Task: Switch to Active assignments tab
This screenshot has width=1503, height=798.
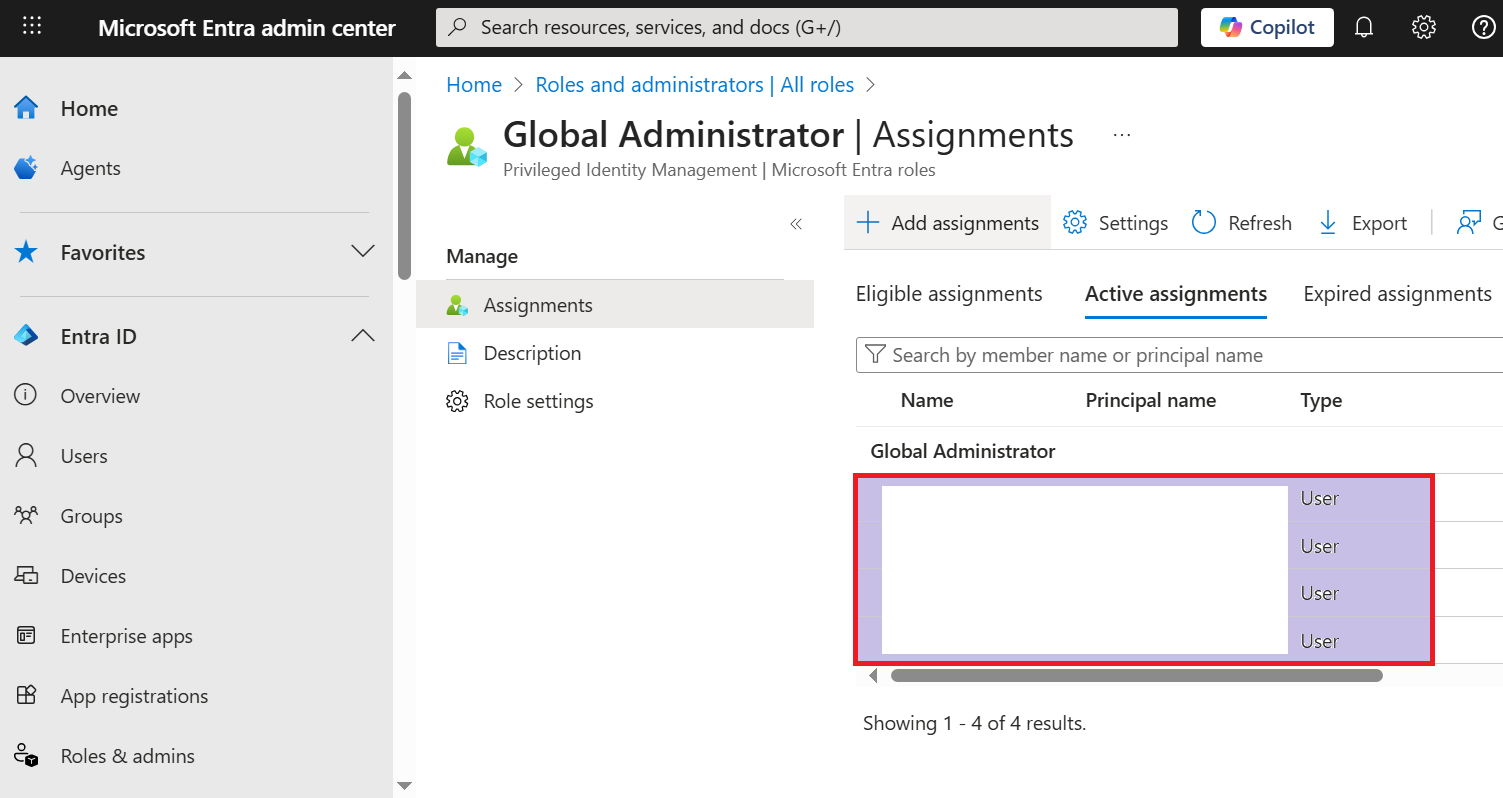Action: [1176, 295]
